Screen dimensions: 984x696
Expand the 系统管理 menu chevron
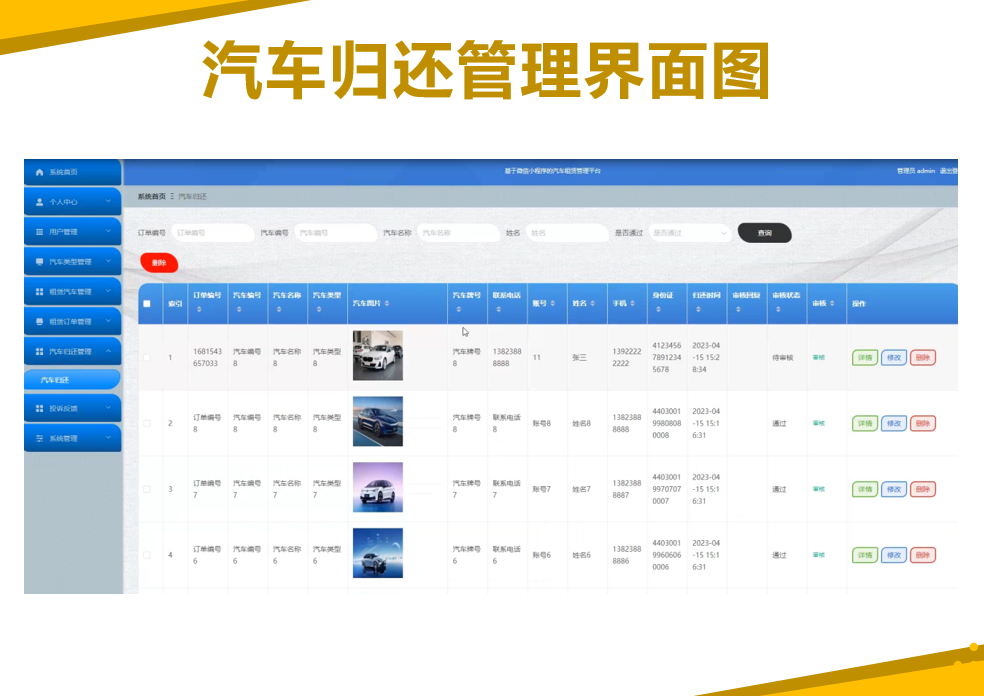click(108, 438)
